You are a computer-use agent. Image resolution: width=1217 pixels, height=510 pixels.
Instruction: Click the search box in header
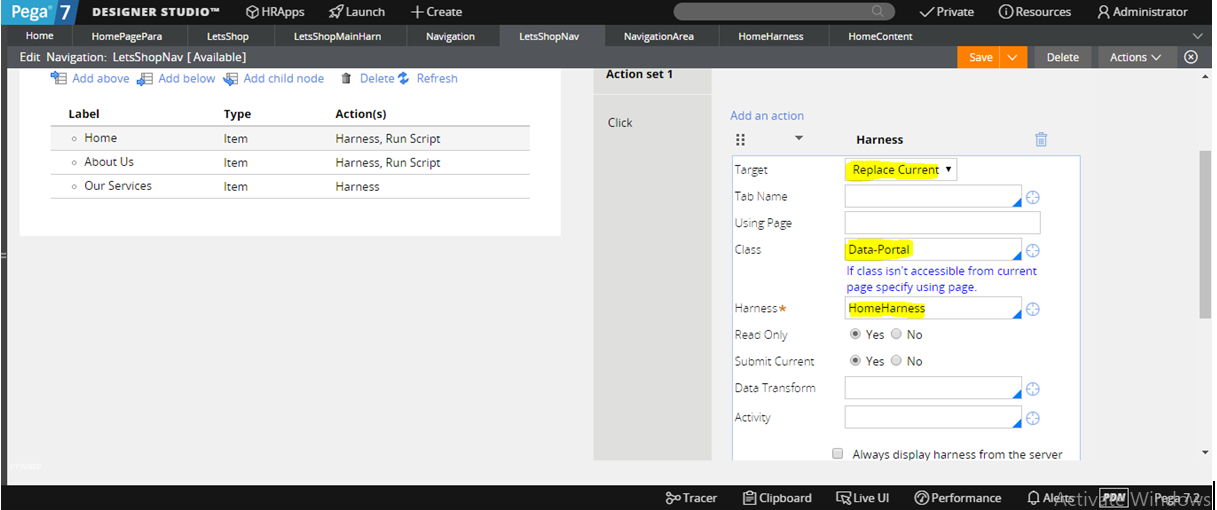(x=784, y=12)
